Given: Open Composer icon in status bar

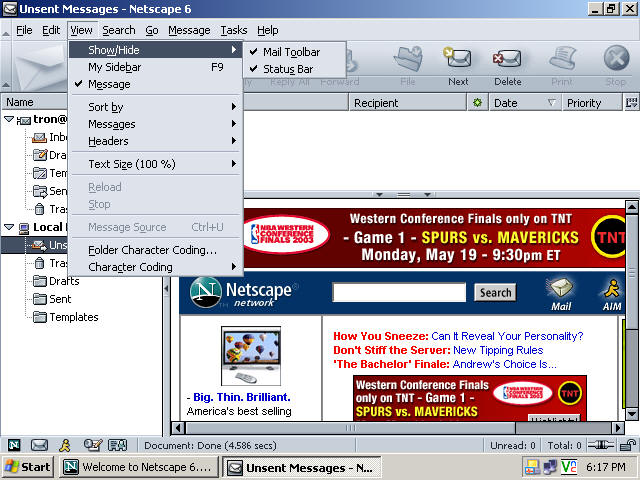Looking at the screenshot, I should [x=92, y=445].
